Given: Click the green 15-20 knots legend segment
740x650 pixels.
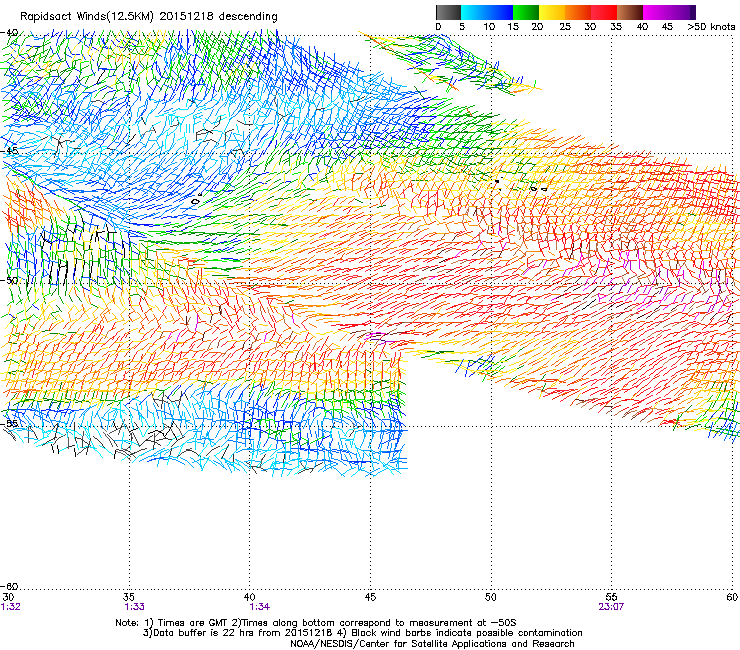Looking at the screenshot, I should 526,12.
